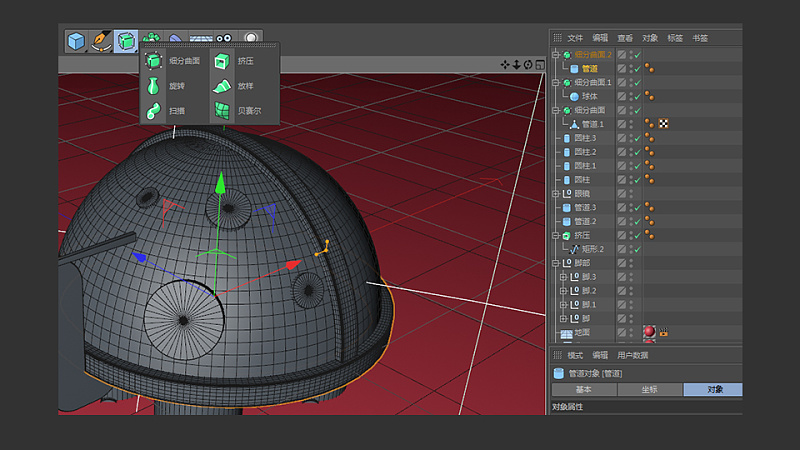This screenshot has height=450, width=800.
Task: Toggle the enable checkmark for 圆柱.3
Action: tap(637, 138)
